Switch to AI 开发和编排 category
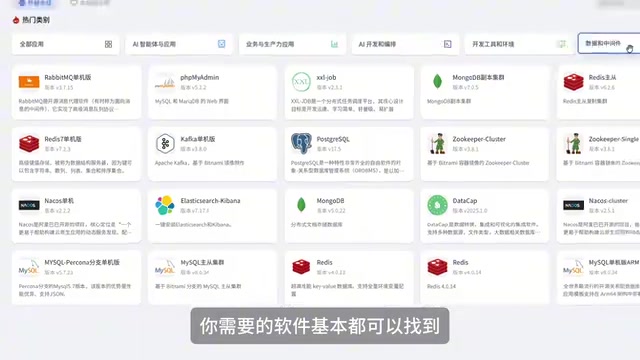Screen dimensions: 640x360 (x=405, y=44)
